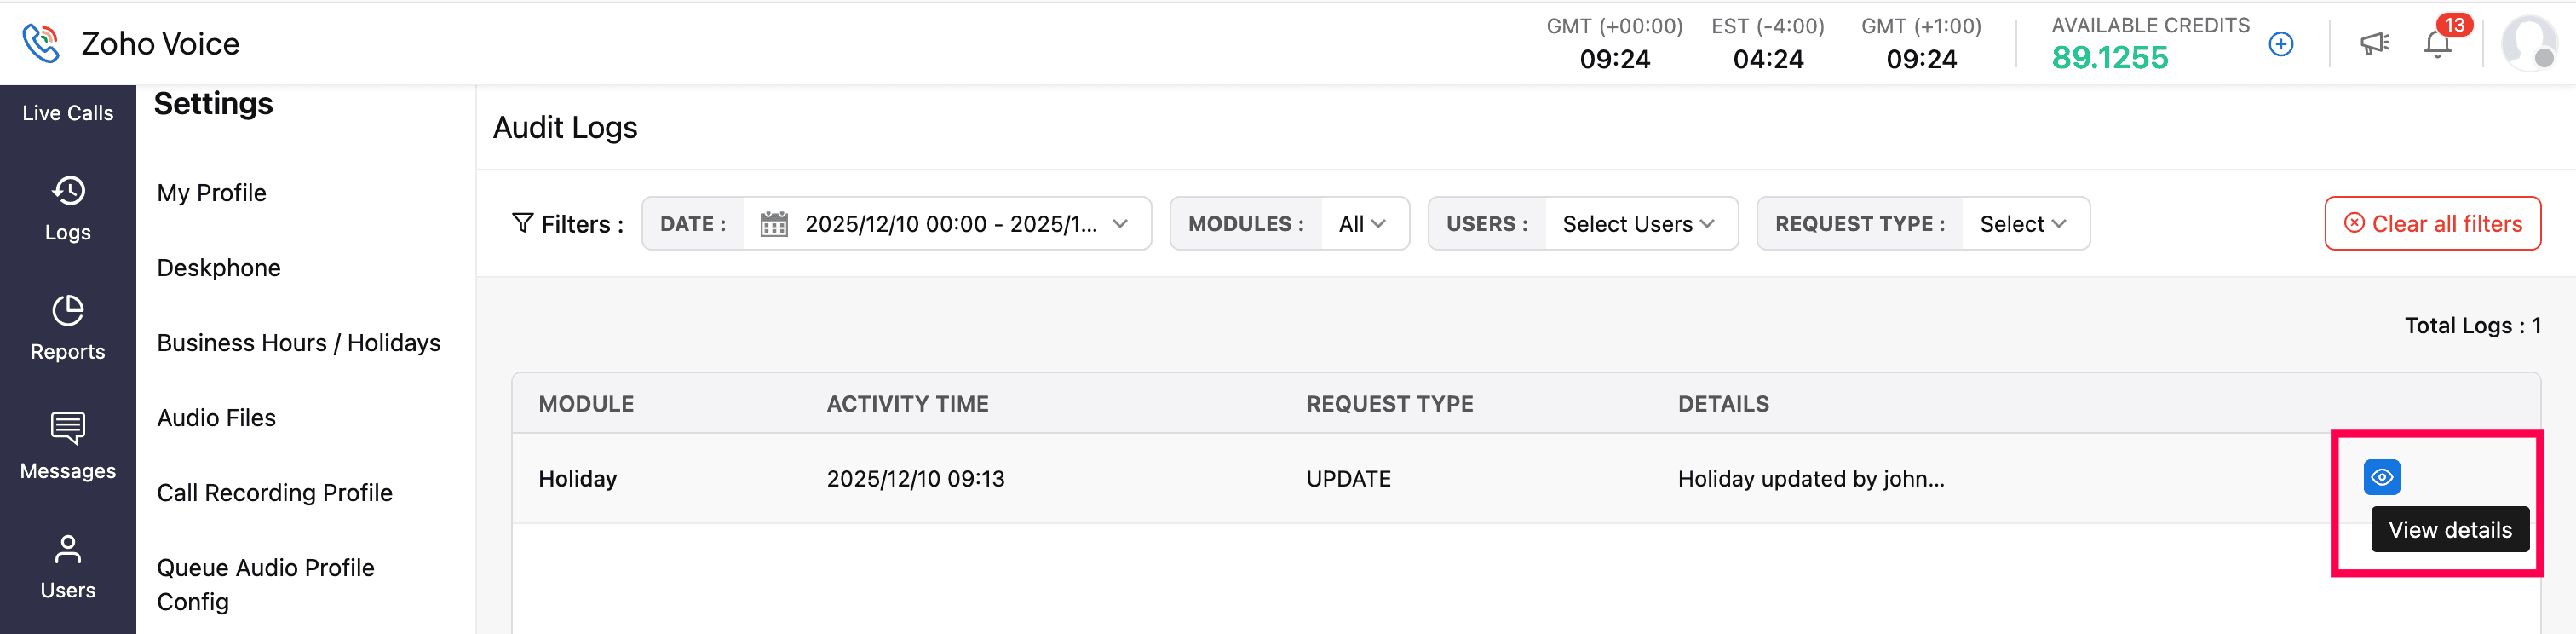2576x634 pixels.
Task: Click Clear all filters button
Action: (x=2432, y=224)
